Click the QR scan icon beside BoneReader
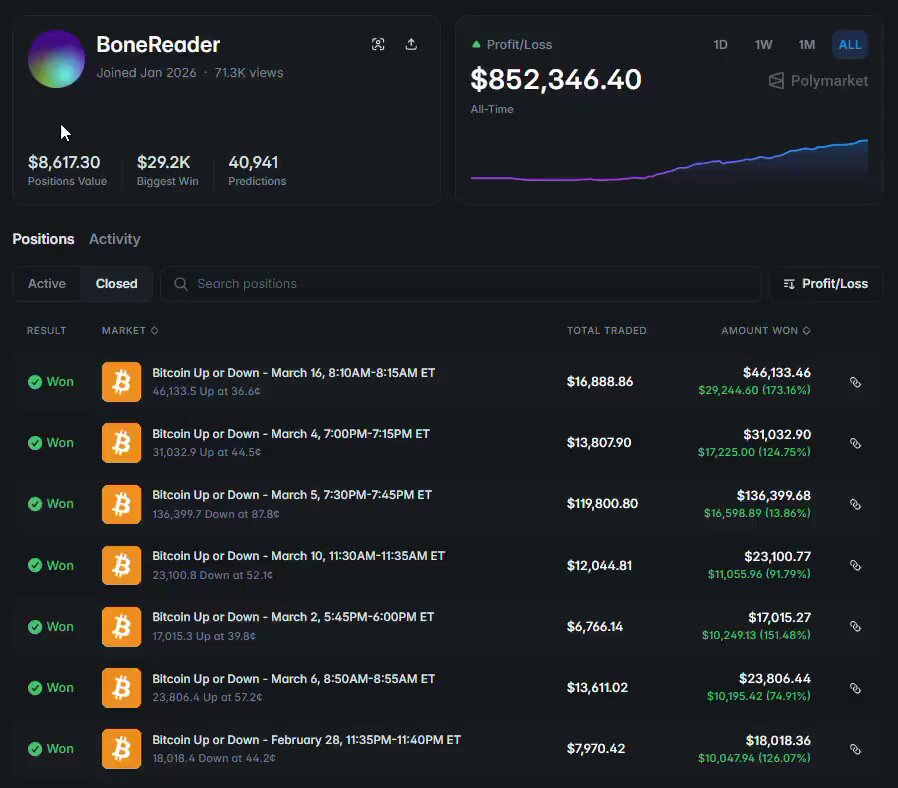898x788 pixels. [x=378, y=44]
